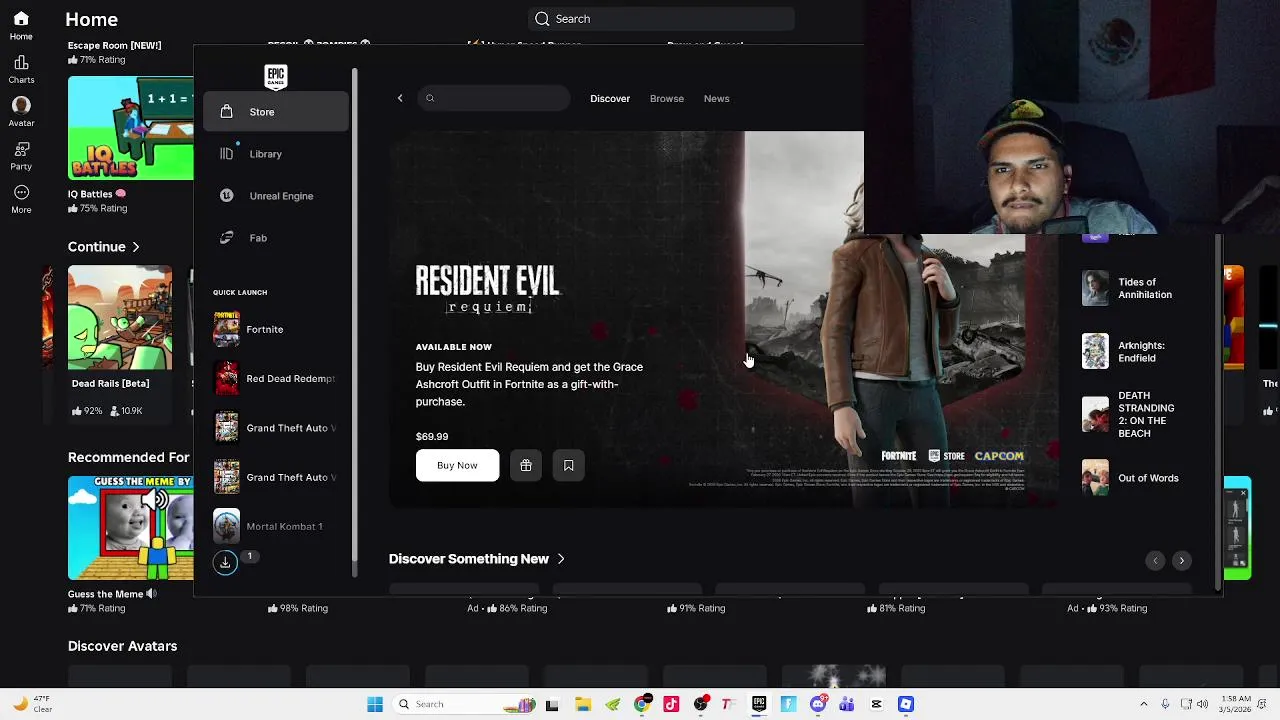
Task: Switch to the Discover tab
Action: click(610, 98)
